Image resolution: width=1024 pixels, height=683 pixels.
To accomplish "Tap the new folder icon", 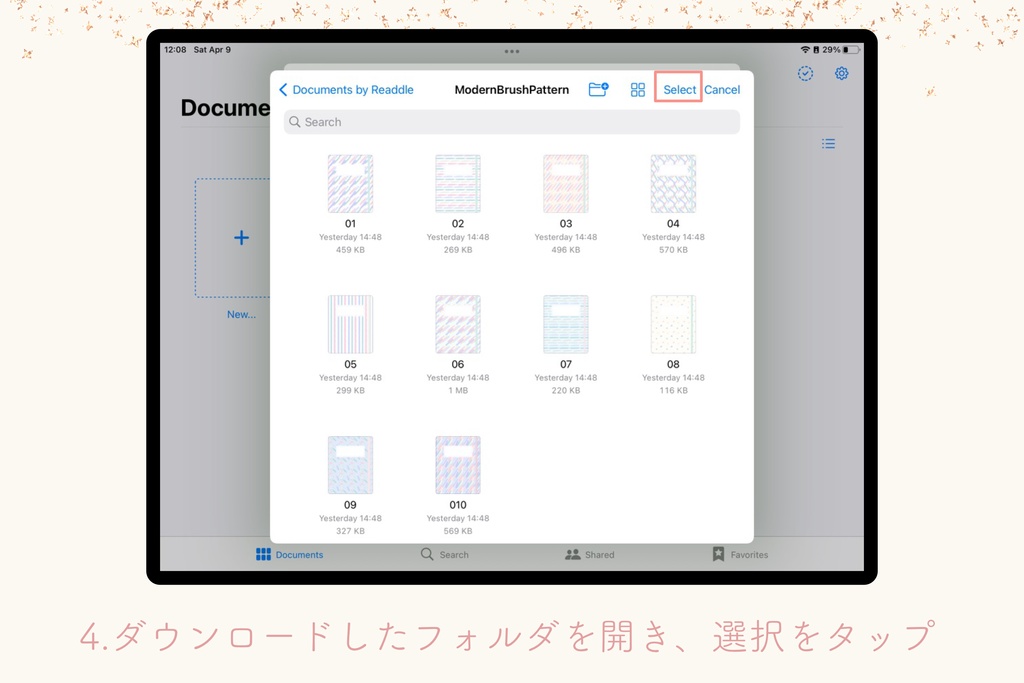I will pyautogui.click(x=598, y=89).
